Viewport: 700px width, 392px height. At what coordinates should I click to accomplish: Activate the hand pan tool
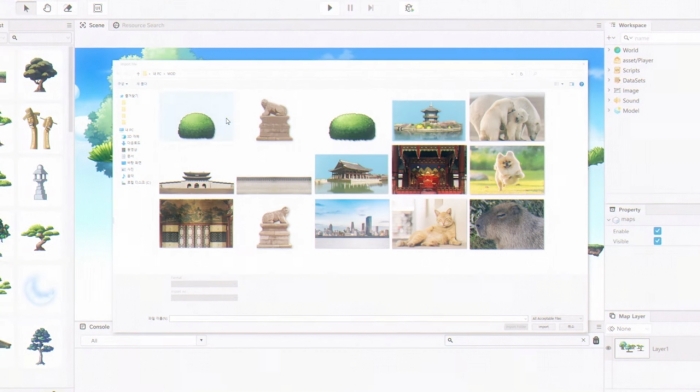47,8
